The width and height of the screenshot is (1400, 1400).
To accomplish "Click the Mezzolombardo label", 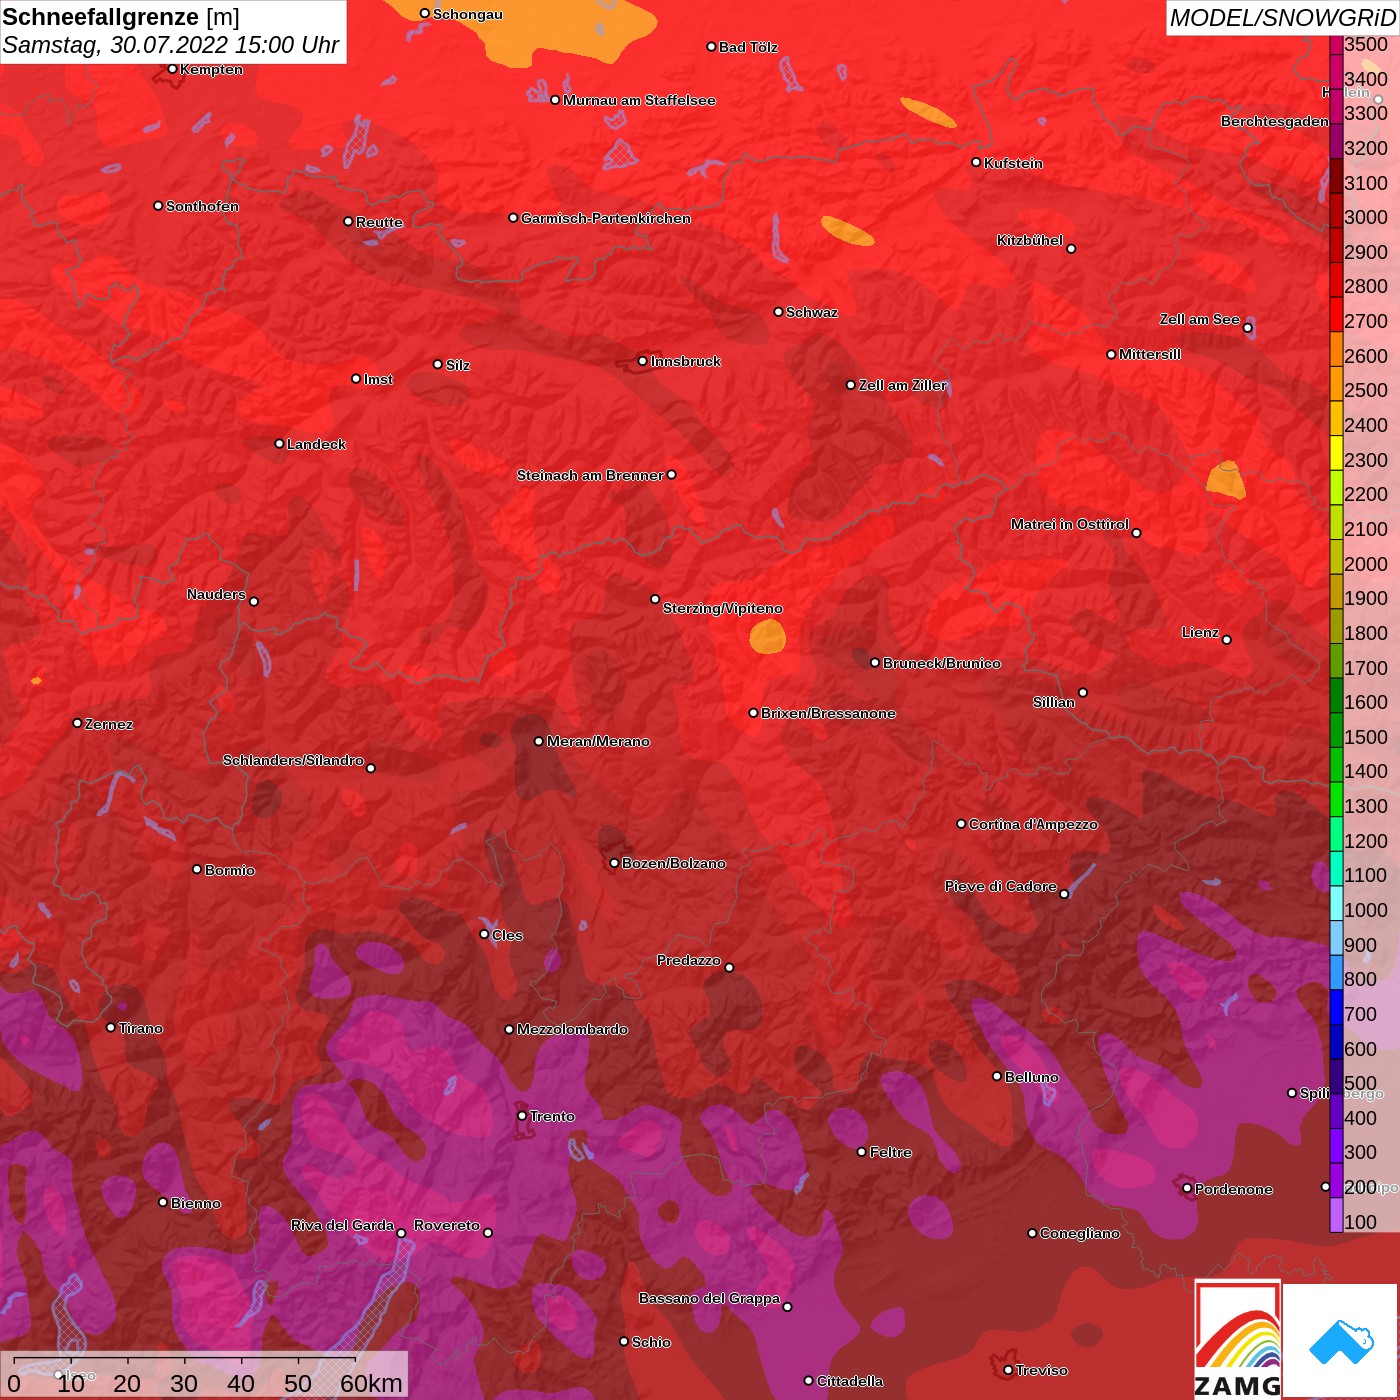I will [572, 1029].
